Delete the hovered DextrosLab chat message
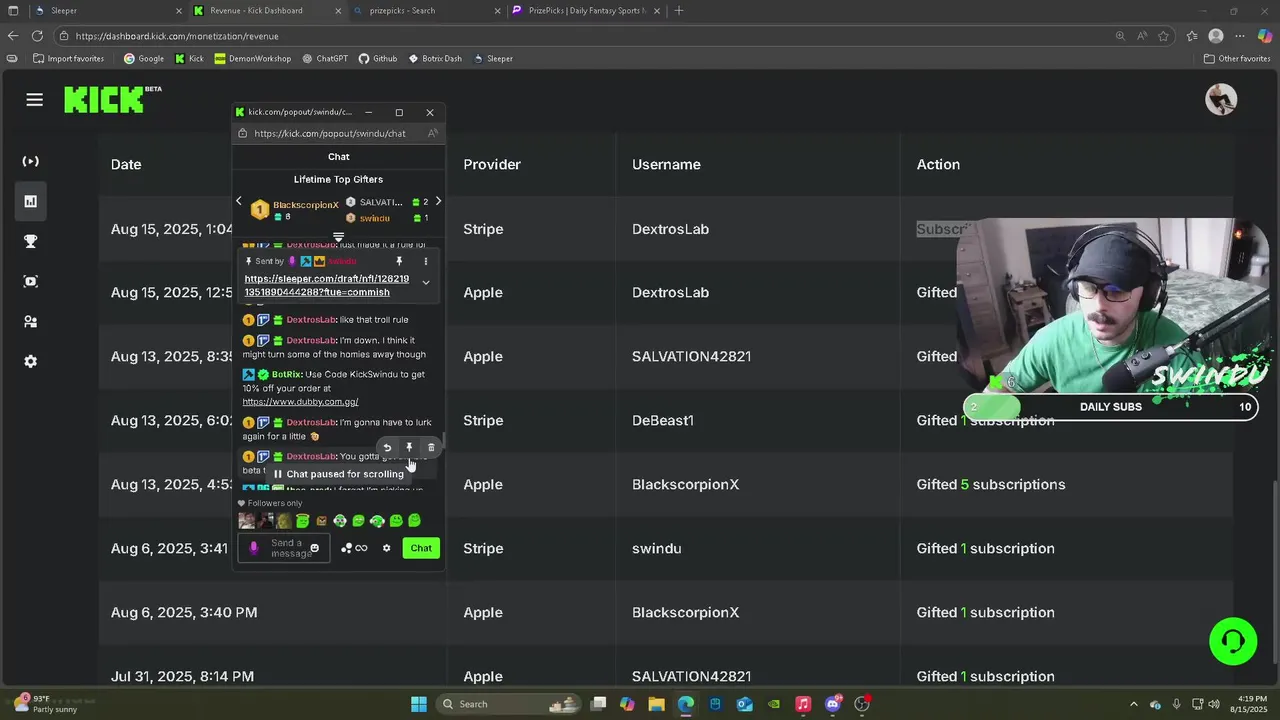Viewport: 1280px width, 720px height. 431,448
